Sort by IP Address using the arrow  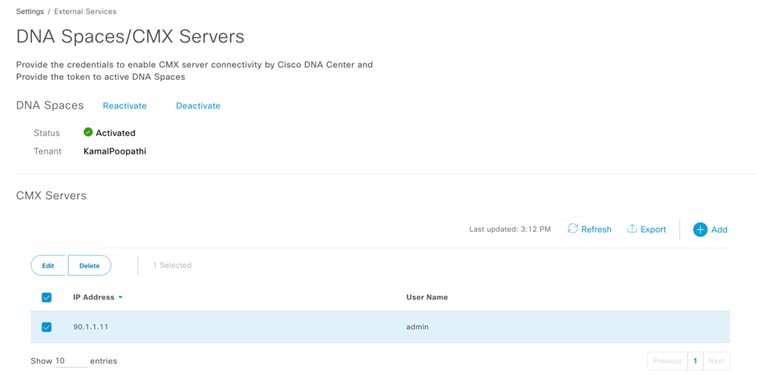point(120,297)
